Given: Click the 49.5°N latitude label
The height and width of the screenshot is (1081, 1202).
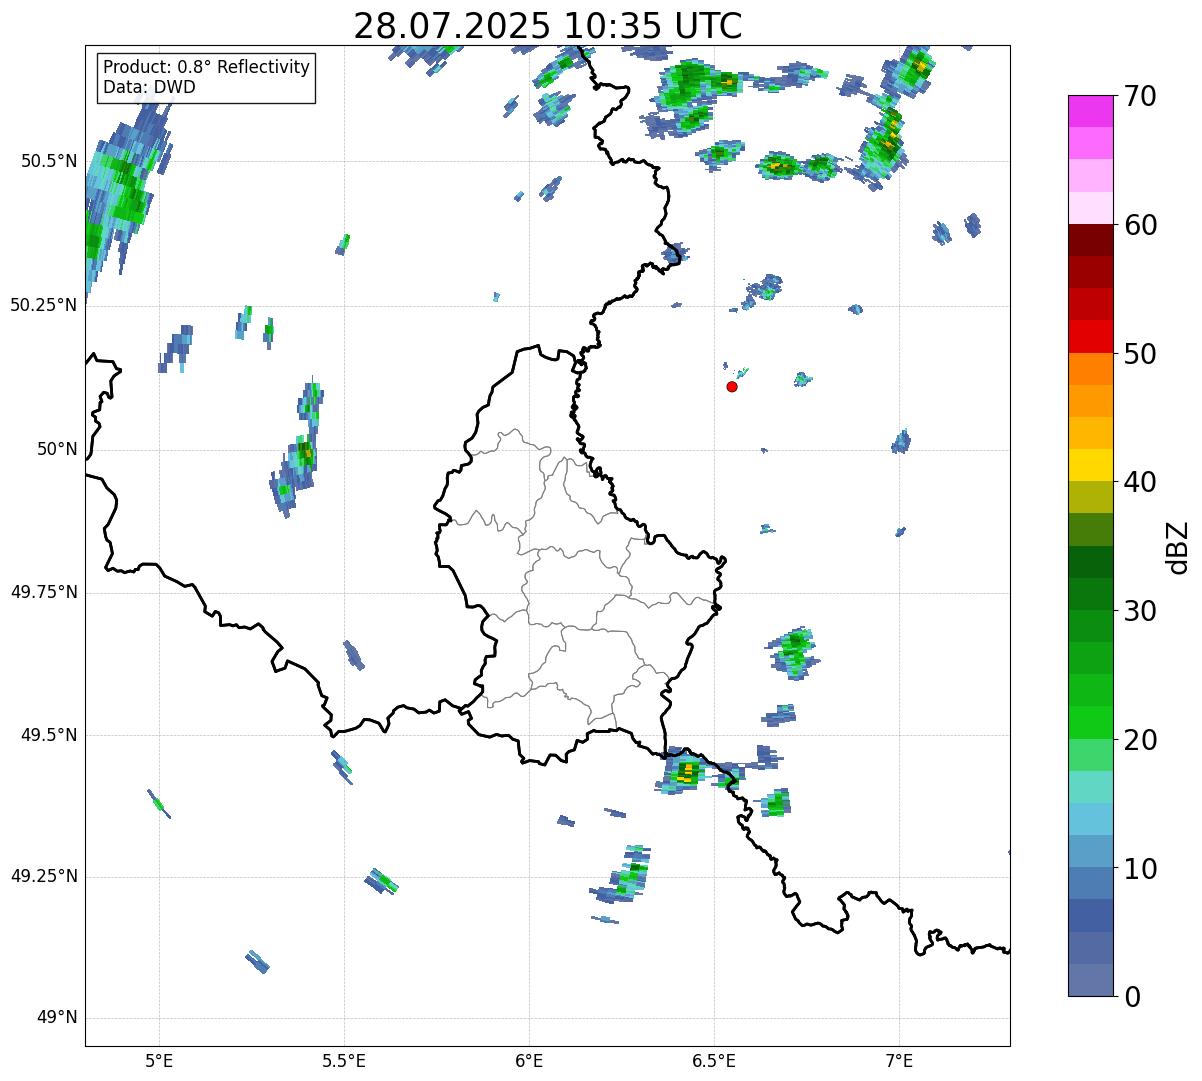Looking at the screenshot, I should click(x=49, y=735).
